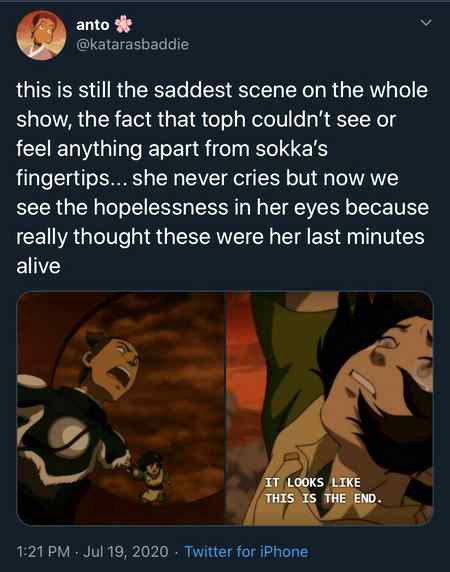Visit the @katarasbaddie handle link
The width and height of the screenshot is (450, 572).
(133, 45)
